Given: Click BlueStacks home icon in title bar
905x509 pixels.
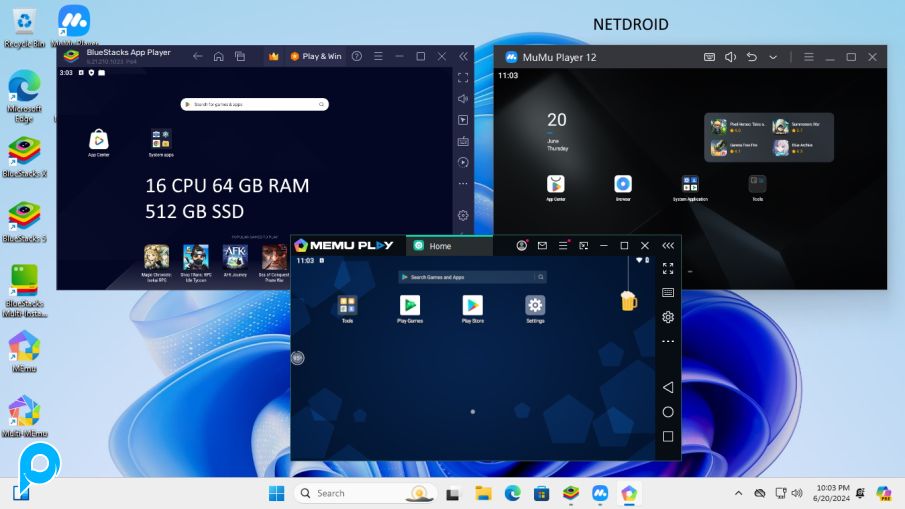Looking at the screenshot, I should pyautogui.click(x=218, y=57).
